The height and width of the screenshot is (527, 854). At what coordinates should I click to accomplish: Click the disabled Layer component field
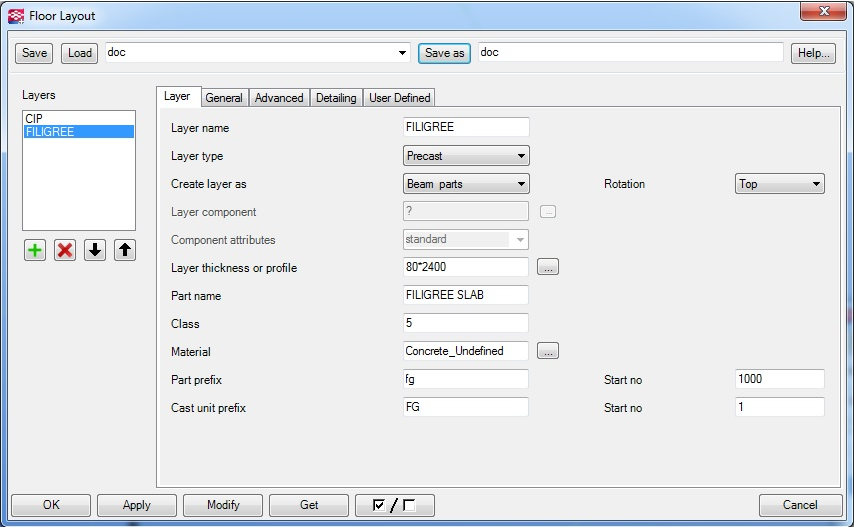(x=466, y=211)
